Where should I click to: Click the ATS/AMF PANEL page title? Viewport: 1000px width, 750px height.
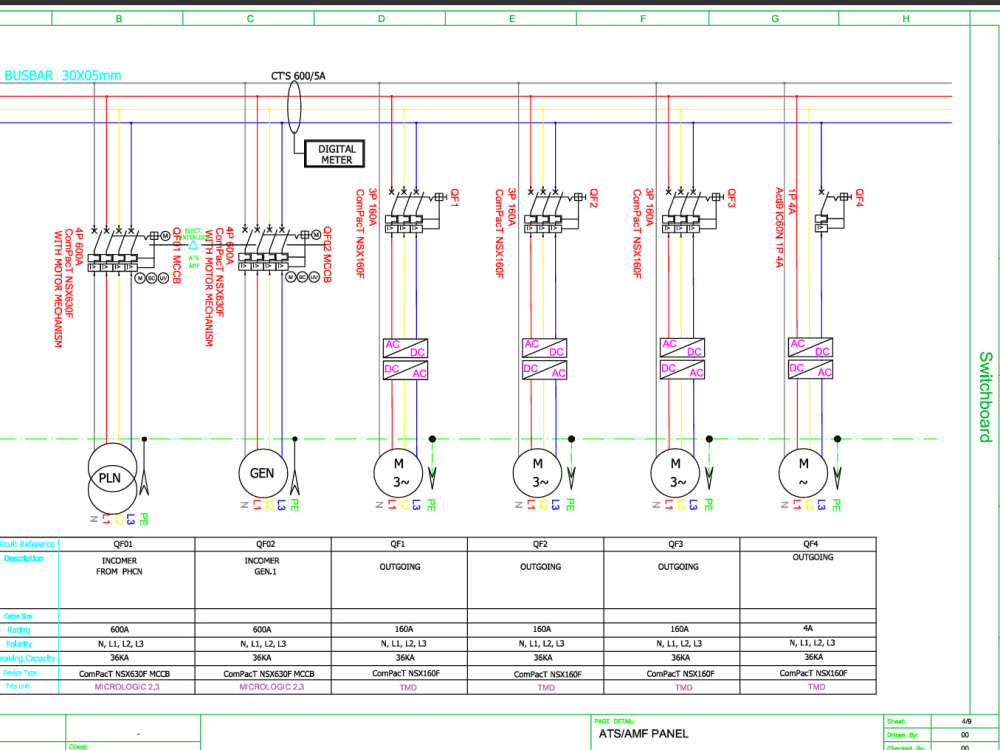click(643, 733)
